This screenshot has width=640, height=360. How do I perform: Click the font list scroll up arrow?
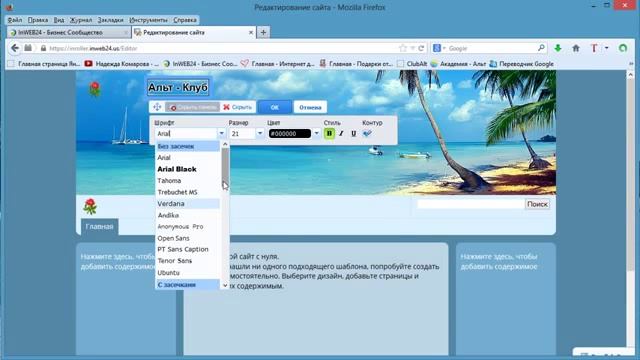coord(225,144)
